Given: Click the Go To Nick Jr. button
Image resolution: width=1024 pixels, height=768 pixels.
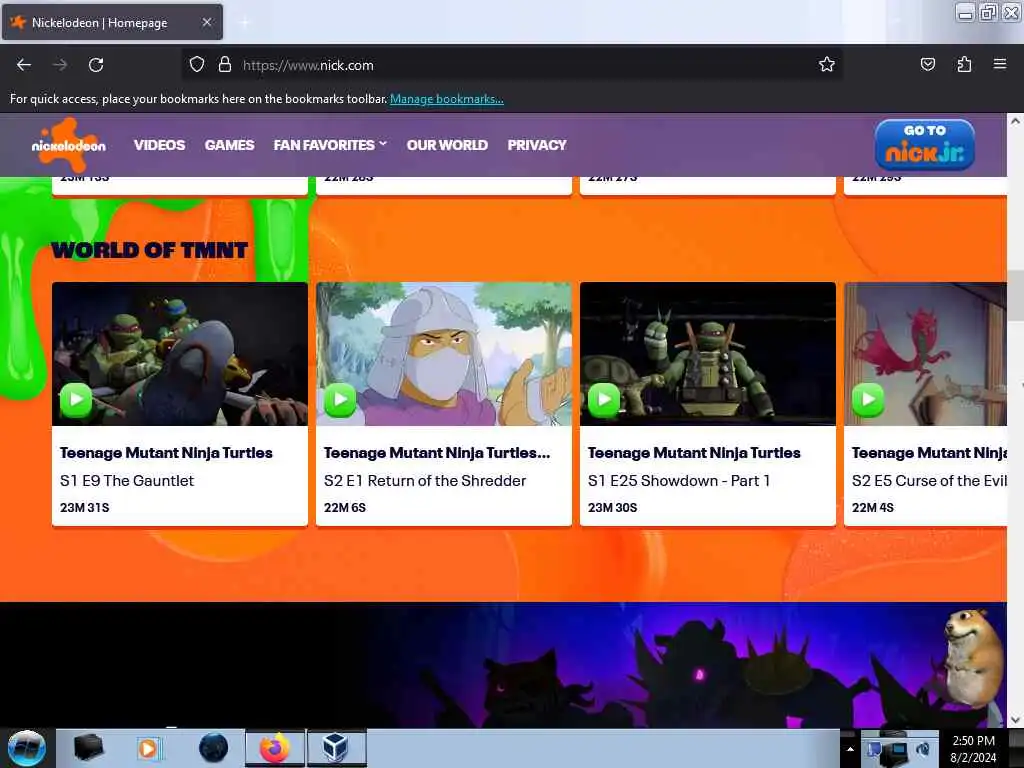Looking at the screenshot, I should click(x=925, y=145).
